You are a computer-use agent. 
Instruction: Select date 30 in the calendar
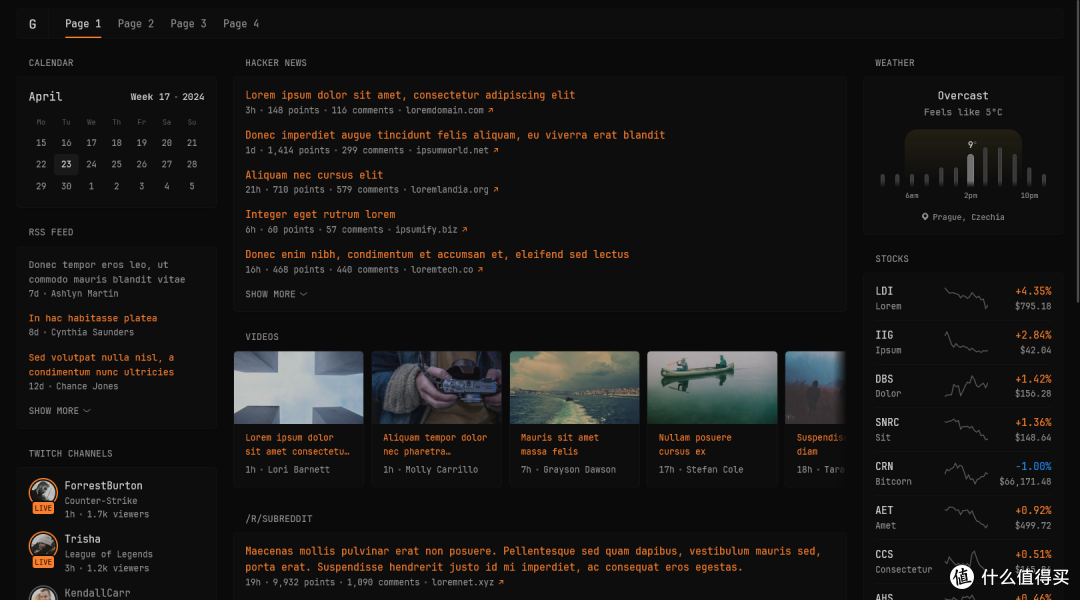click(x=66, y=186)
